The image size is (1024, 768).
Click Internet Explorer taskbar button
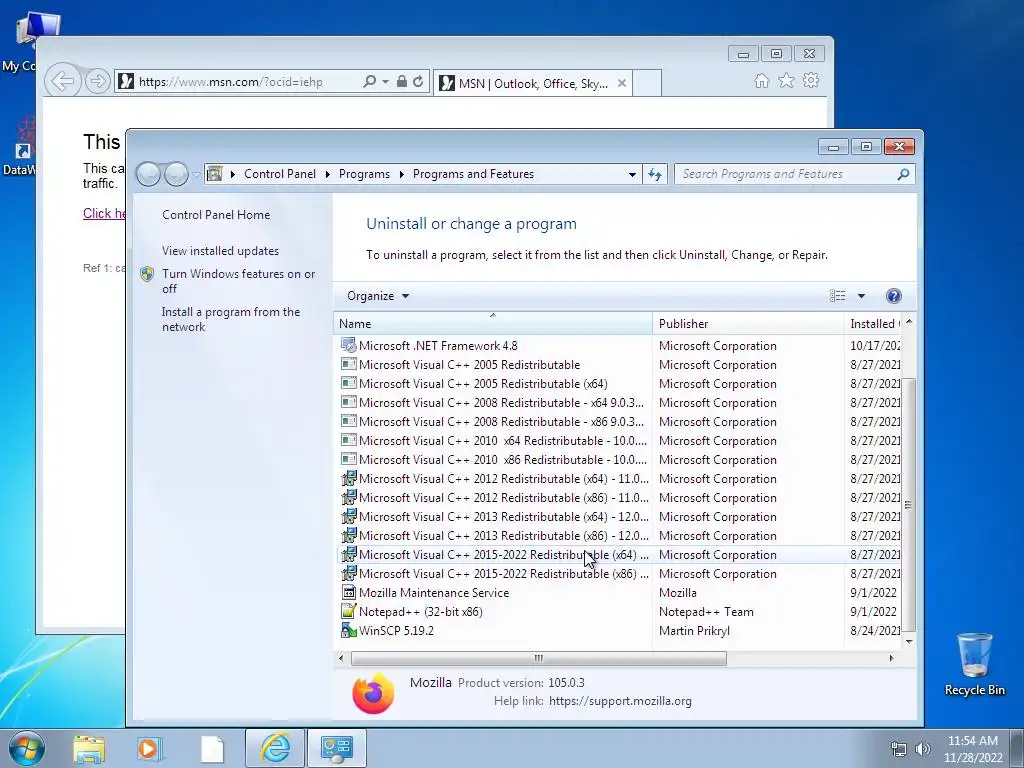275,748
